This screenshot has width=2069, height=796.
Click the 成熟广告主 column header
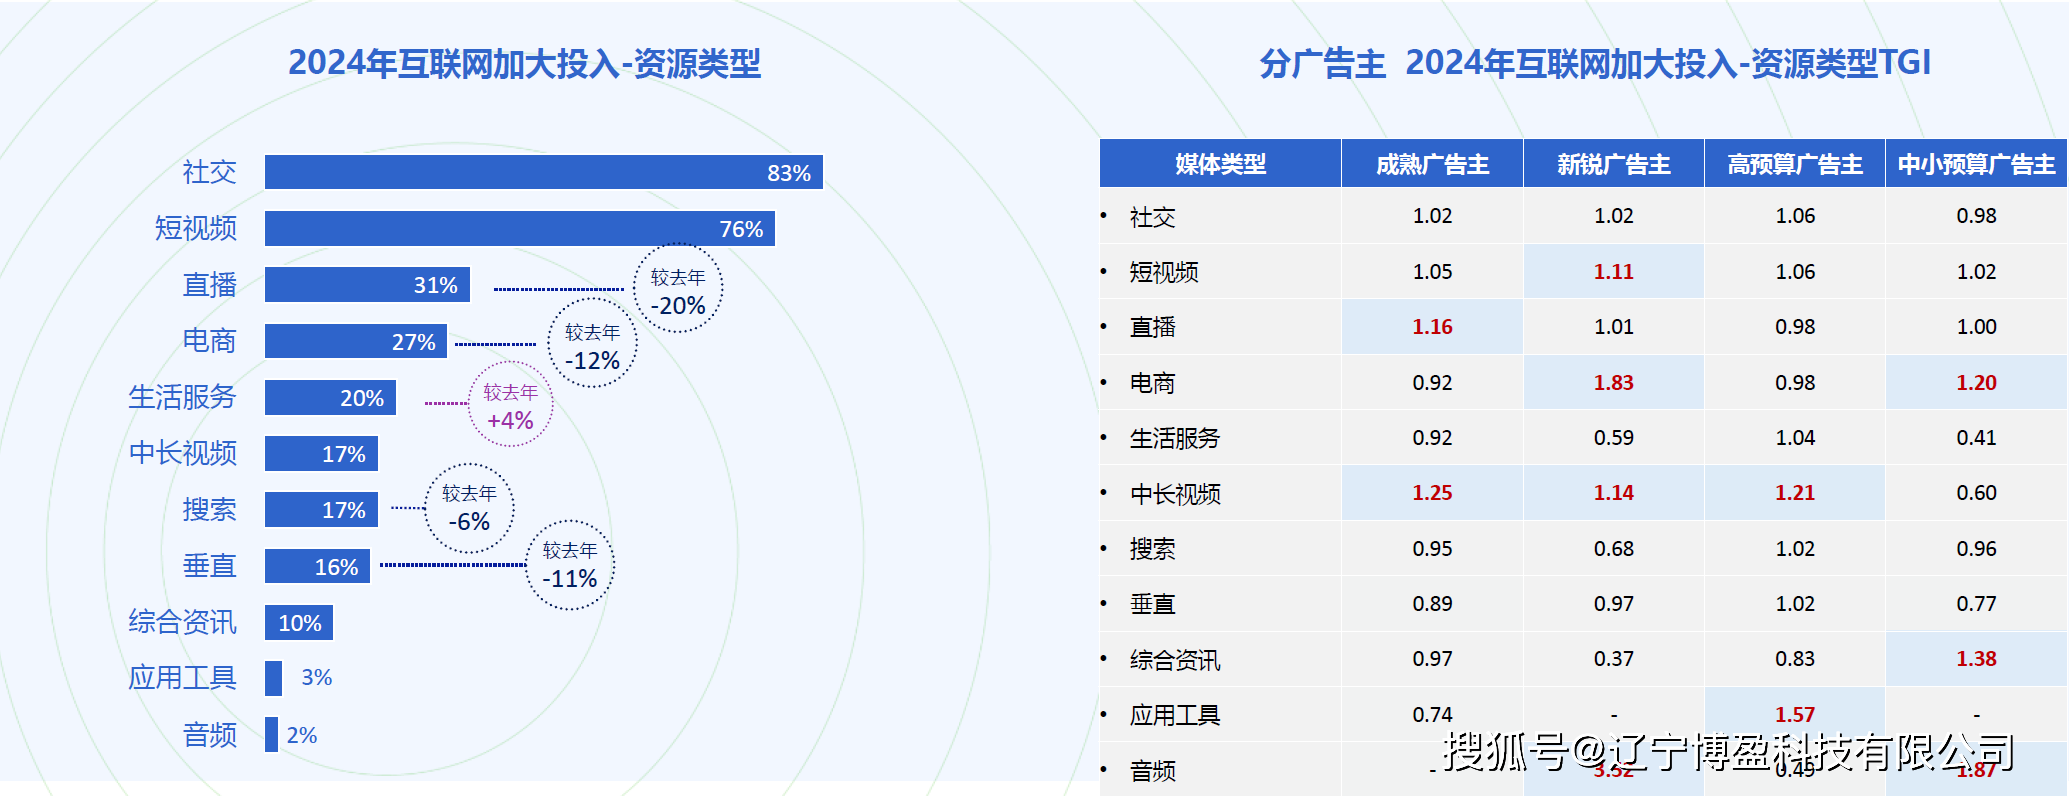click(x=1432, y=164)
